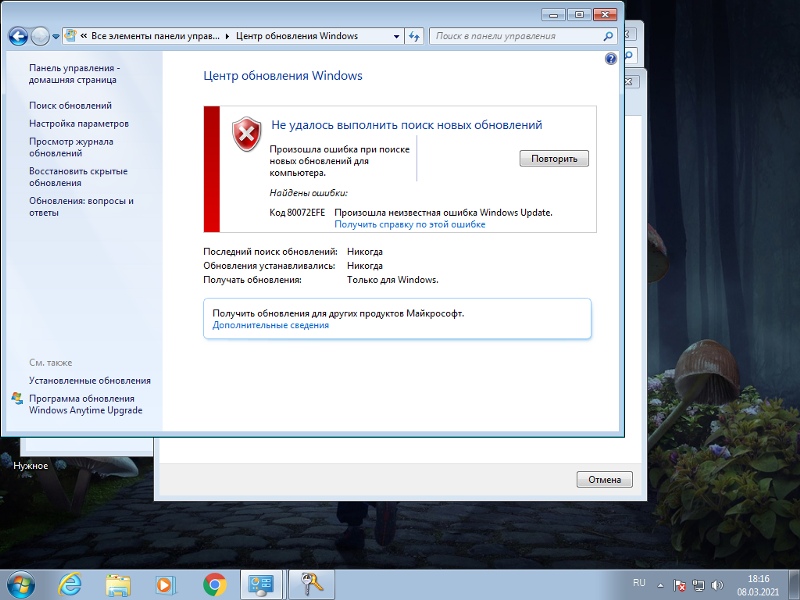The image size is (800, 600).
Task: Maximize the Windows Update window
Action: (579, 14)
